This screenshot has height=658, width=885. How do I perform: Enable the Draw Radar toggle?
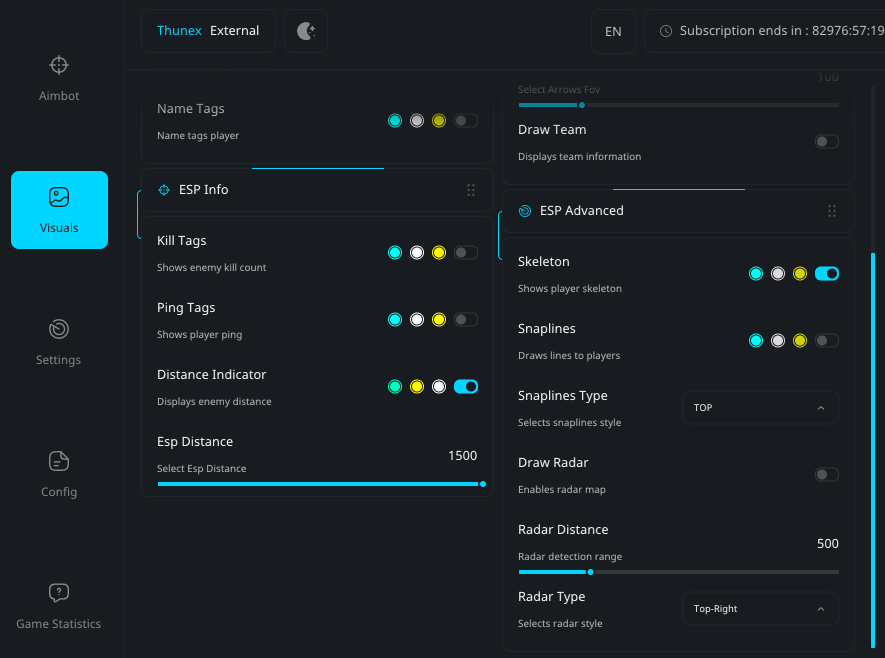point(827,475)
